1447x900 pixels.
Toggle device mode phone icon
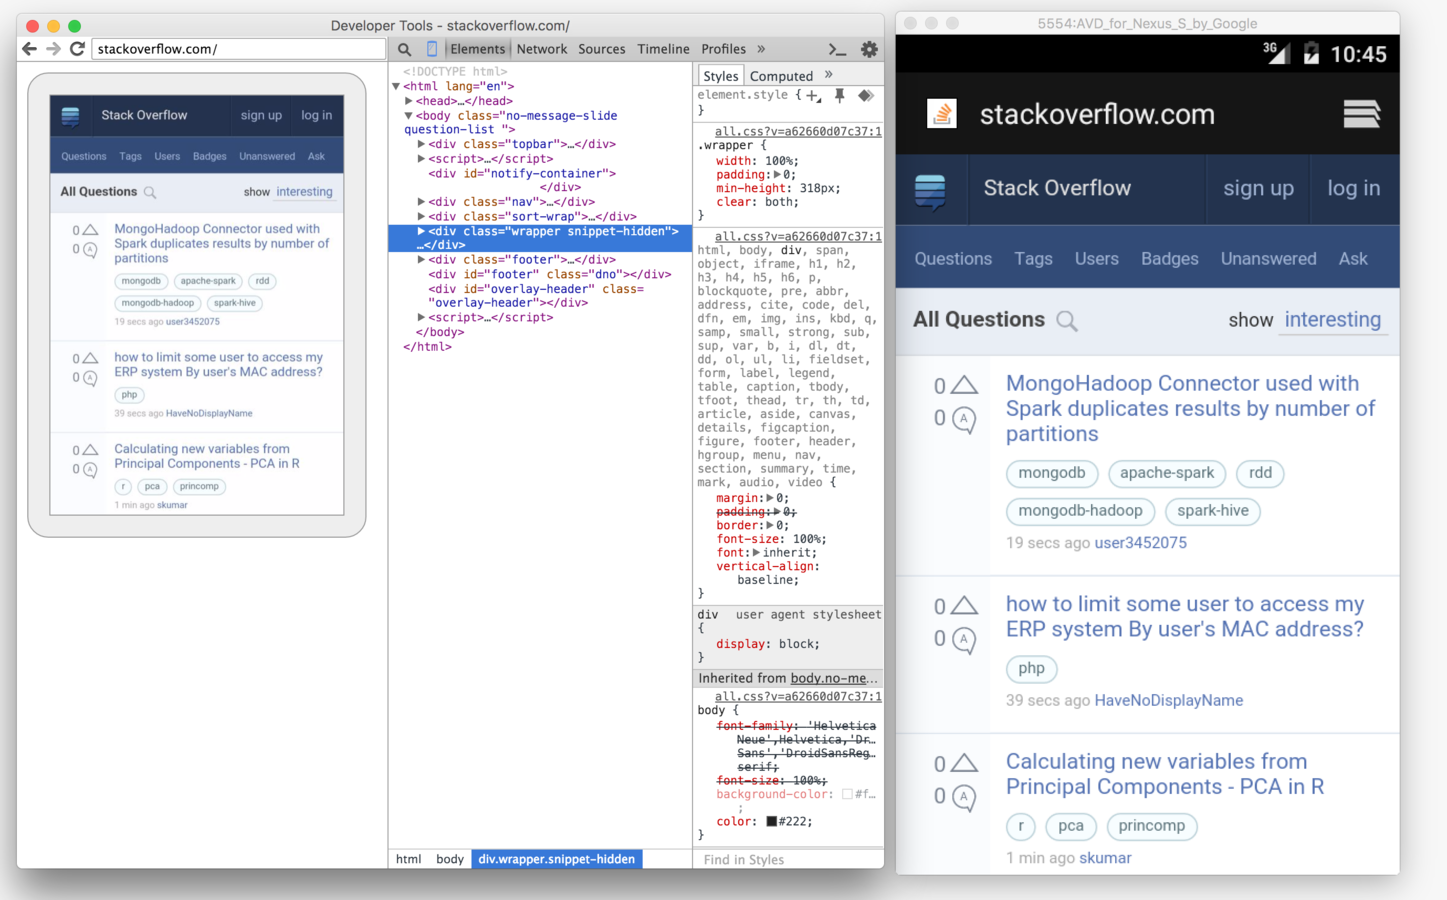point(432,49)
